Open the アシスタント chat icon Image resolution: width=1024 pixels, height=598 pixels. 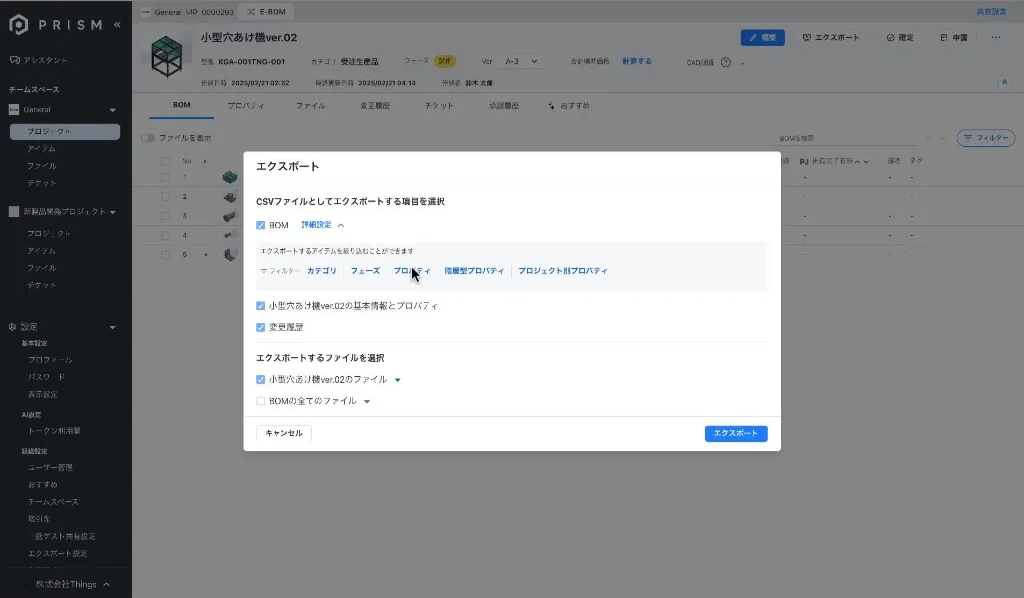[13, 60]
